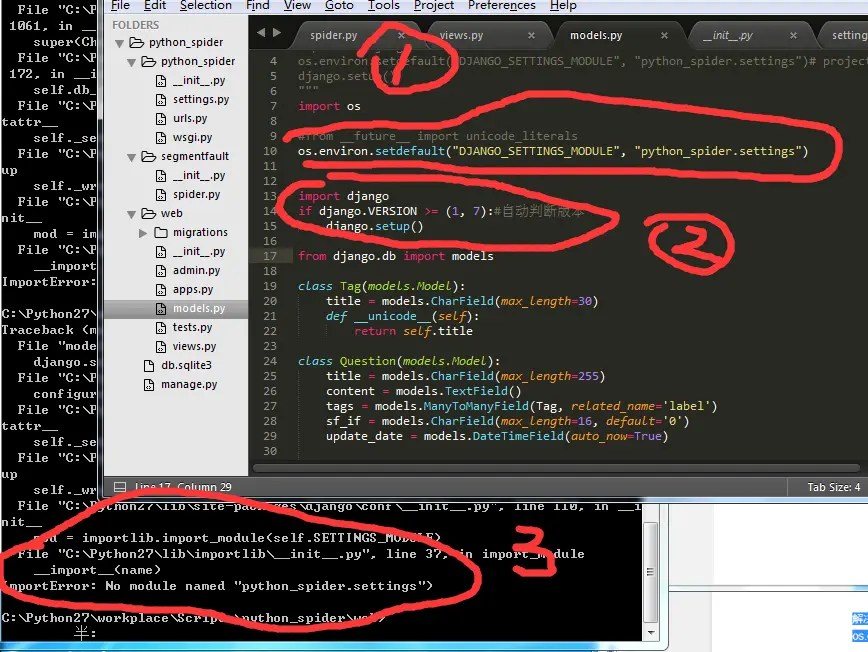Screen dimensions: 868x652
Task: Open apps.py in the sidebar
Action: tap(193, 289)
